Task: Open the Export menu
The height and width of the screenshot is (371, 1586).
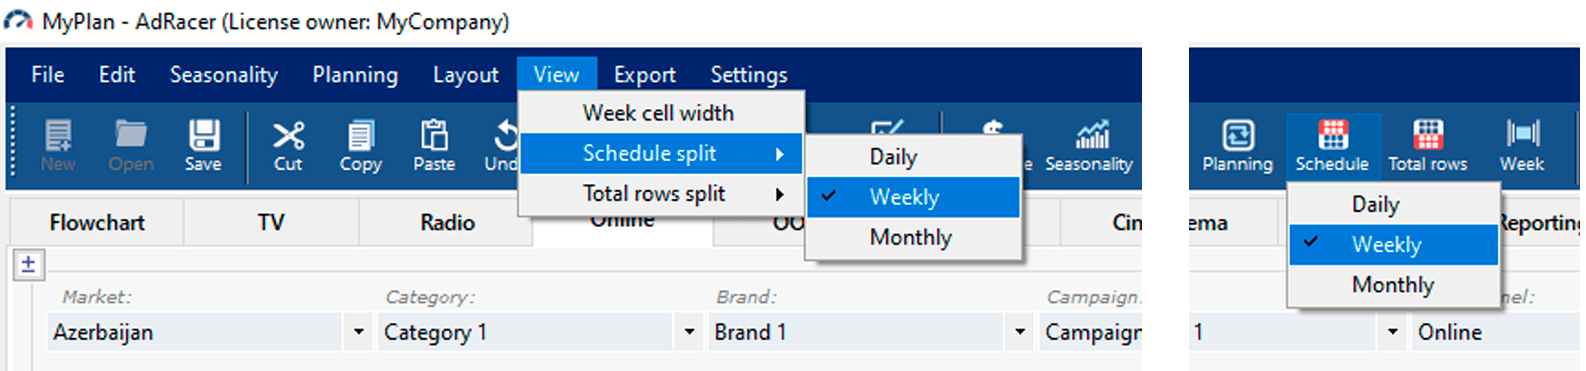Action: pyautogui.click(x=645, y=75)
